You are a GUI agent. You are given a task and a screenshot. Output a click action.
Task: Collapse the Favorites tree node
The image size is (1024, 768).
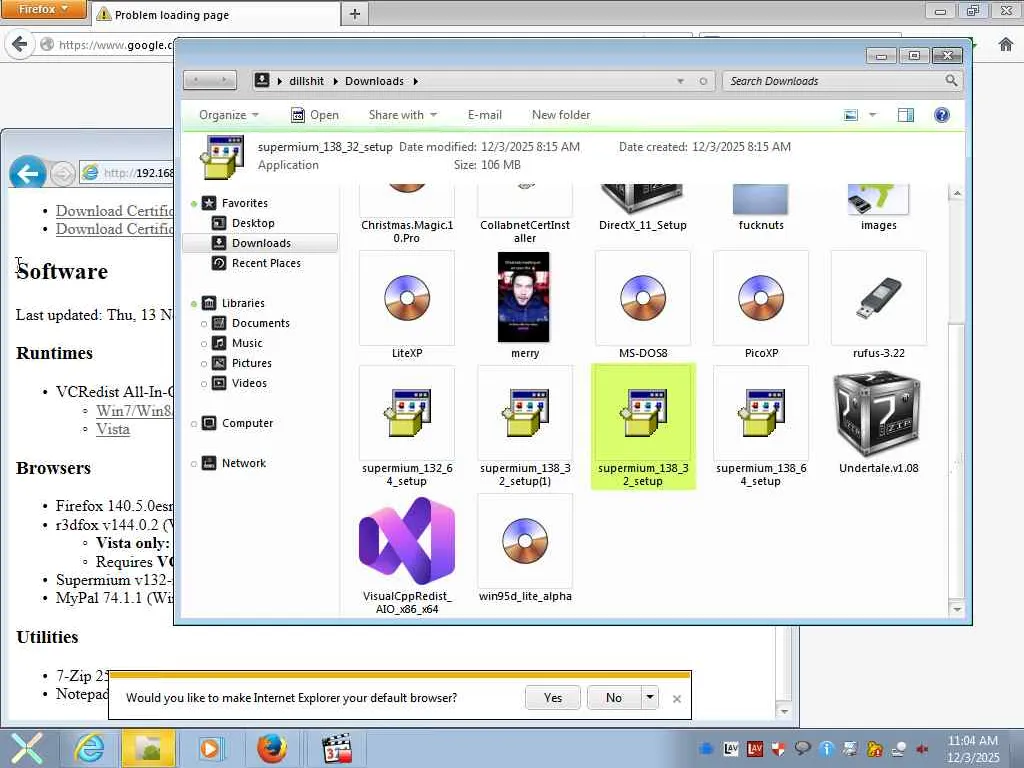(194, 204)
